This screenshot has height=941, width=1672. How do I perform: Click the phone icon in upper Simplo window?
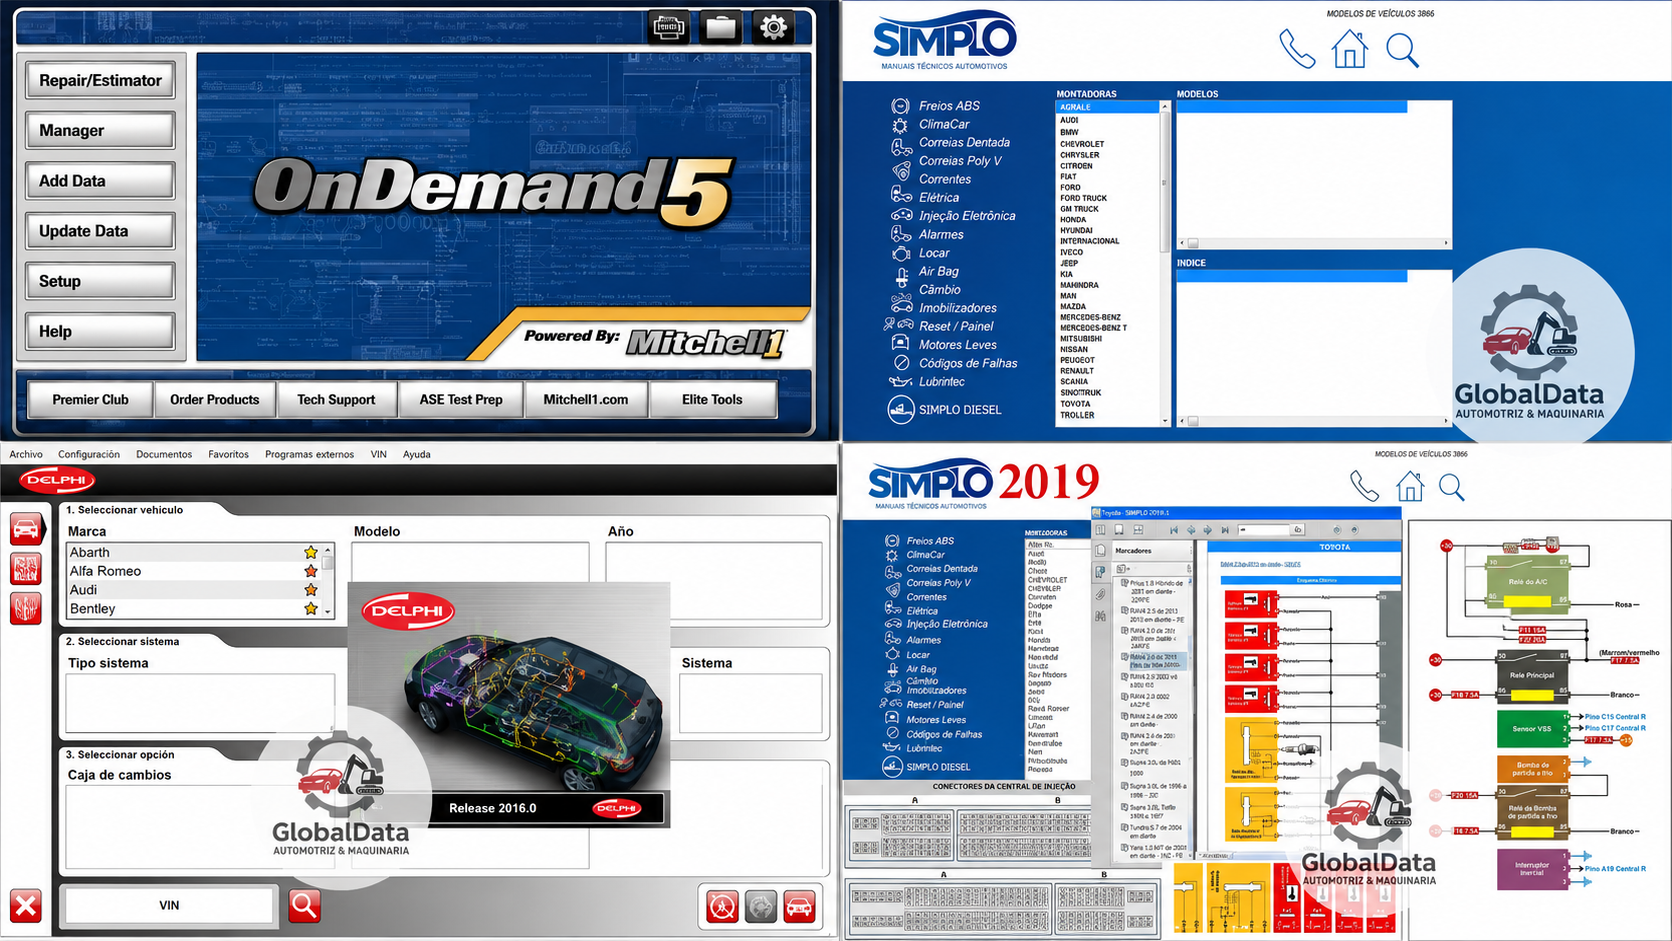[1297, 49]
